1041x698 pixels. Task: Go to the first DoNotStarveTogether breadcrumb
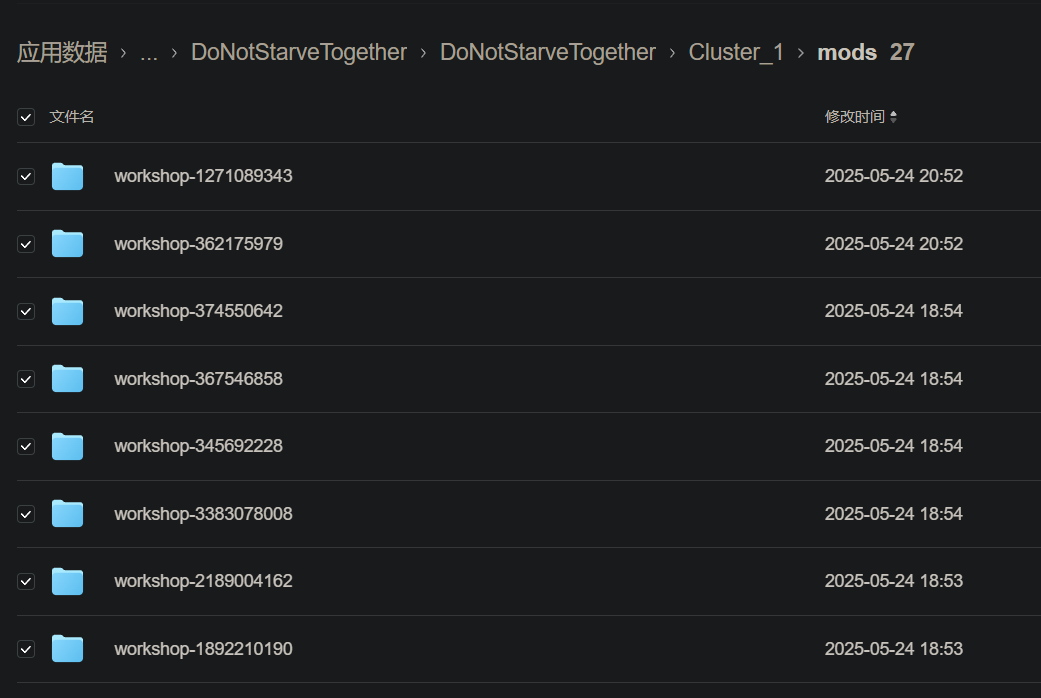click(299, 52)
